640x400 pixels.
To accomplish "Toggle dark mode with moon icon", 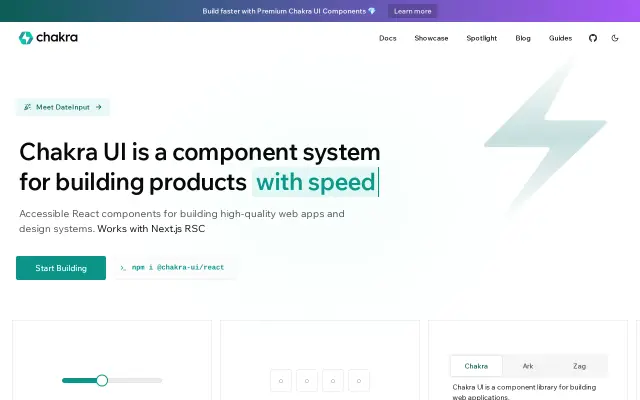I will pos(615,38).
